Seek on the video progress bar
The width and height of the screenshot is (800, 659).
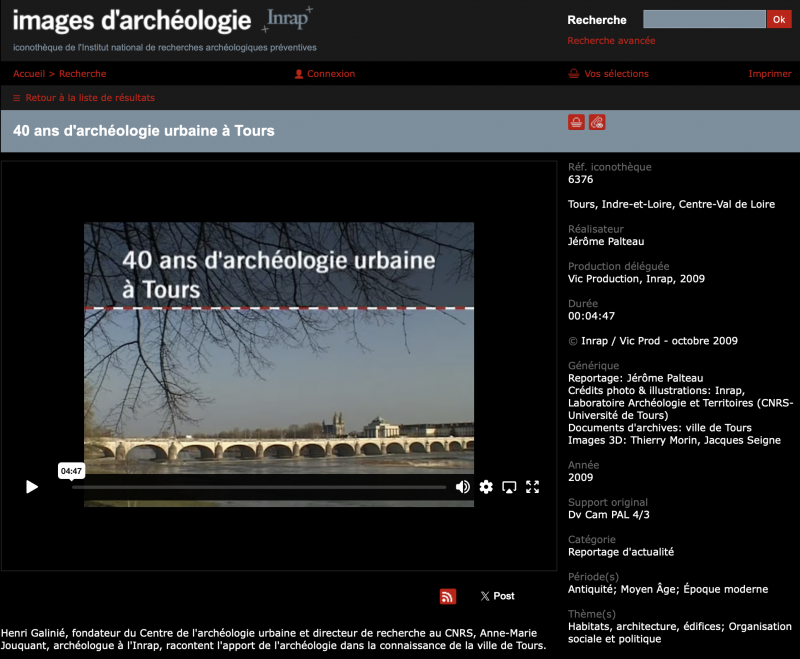click(x=260, y=487)
